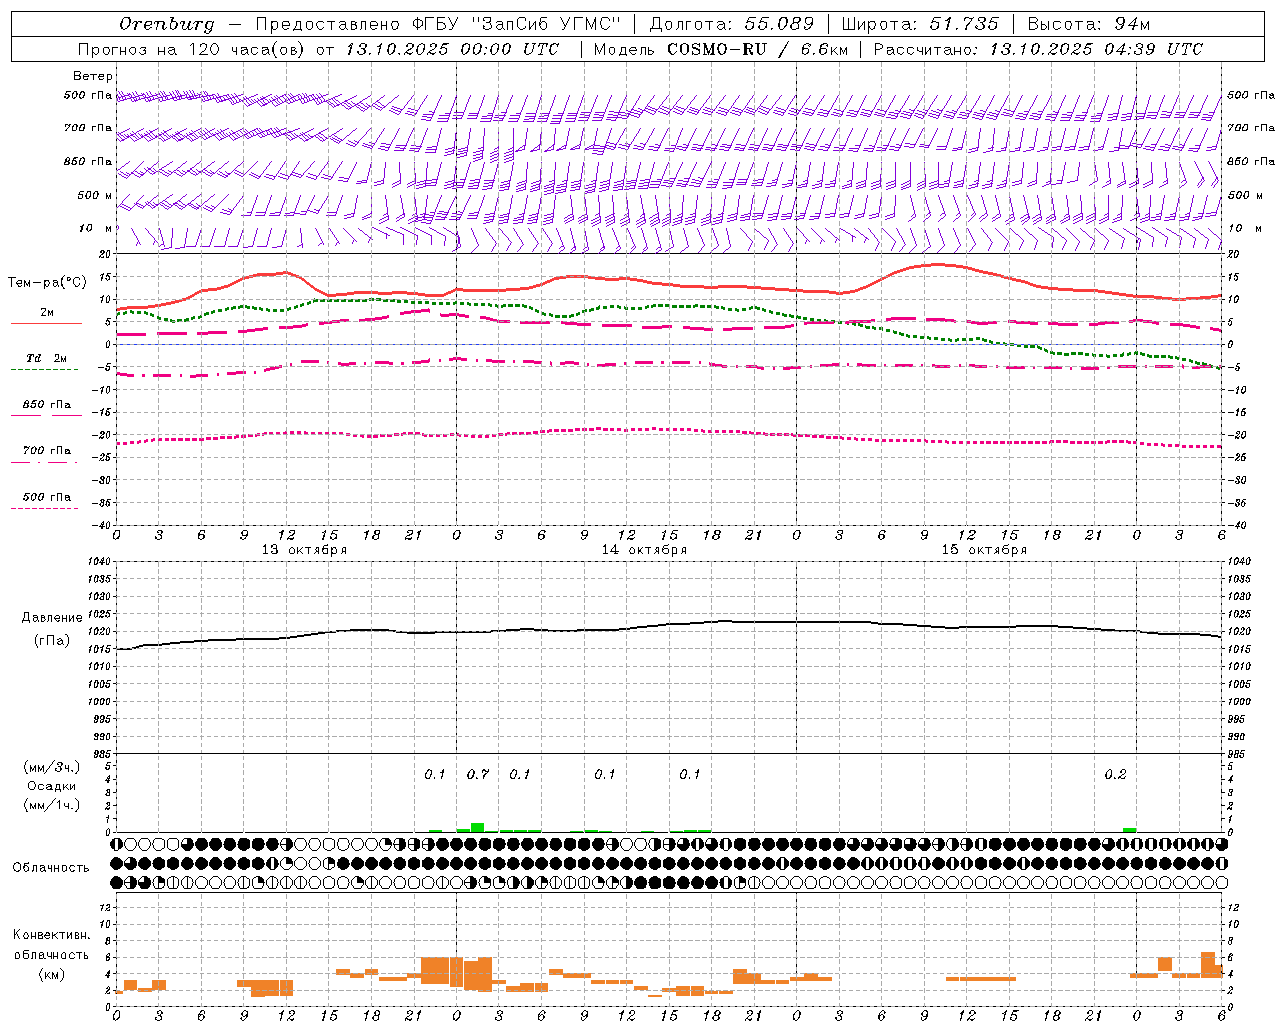Click the 'Конвективн.' convective cloud label
1280x1024 pixels.
point(52,935)
